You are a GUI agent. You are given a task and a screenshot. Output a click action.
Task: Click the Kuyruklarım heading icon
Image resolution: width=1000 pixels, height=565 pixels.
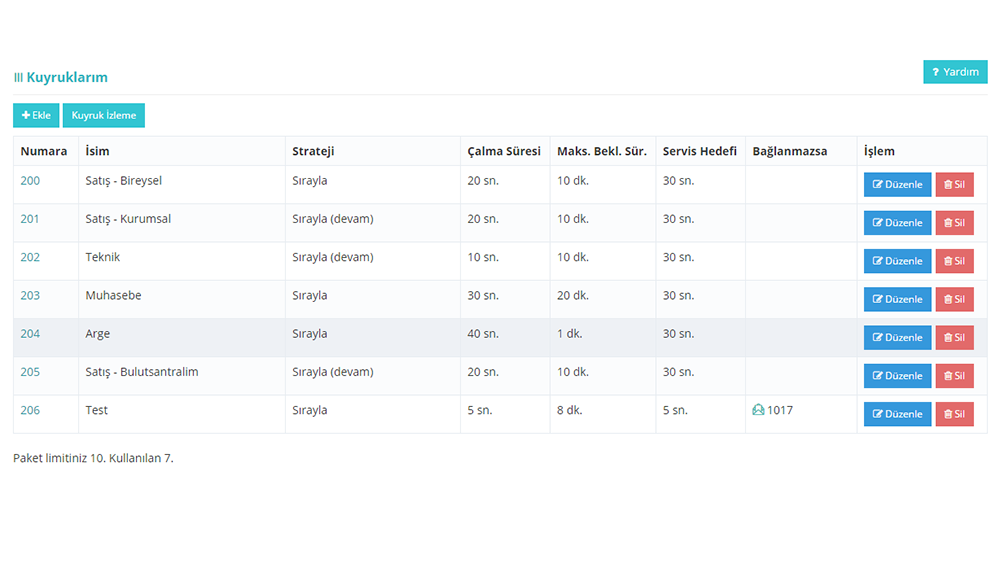pos(18,78)
